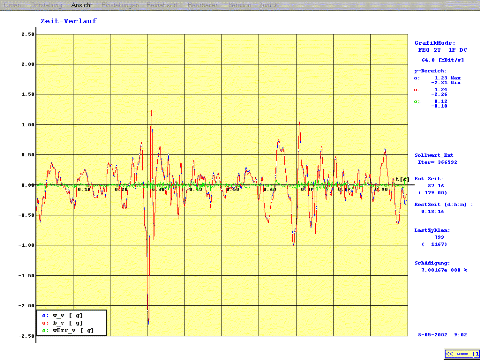Click the blue marker under y-Bereich
The height and width of the screenshot is (360, 480).
click(416, 78)
